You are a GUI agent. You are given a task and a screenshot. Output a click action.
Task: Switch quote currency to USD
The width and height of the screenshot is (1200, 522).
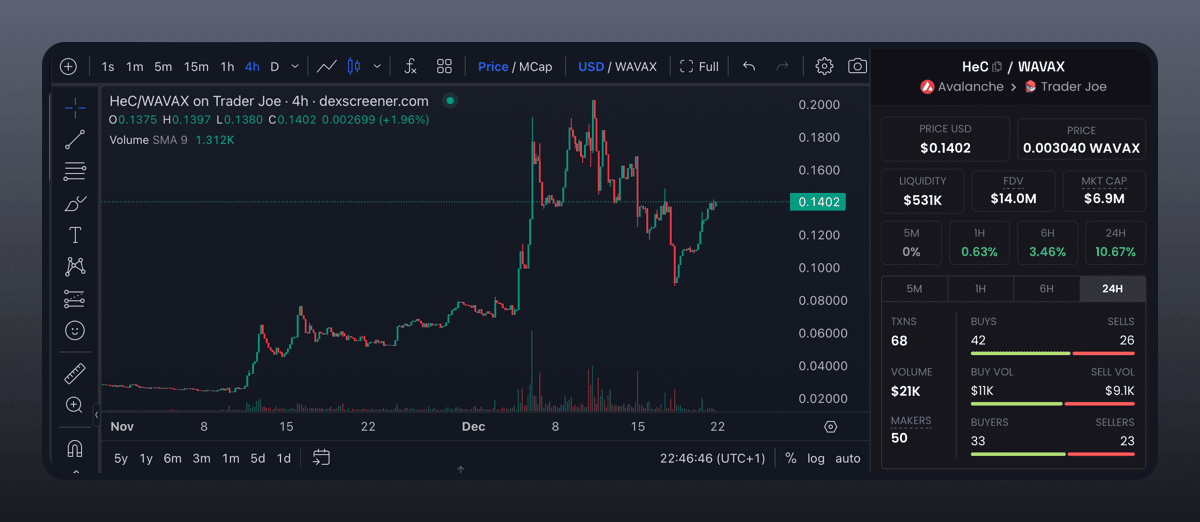click(x=591, y=67)
